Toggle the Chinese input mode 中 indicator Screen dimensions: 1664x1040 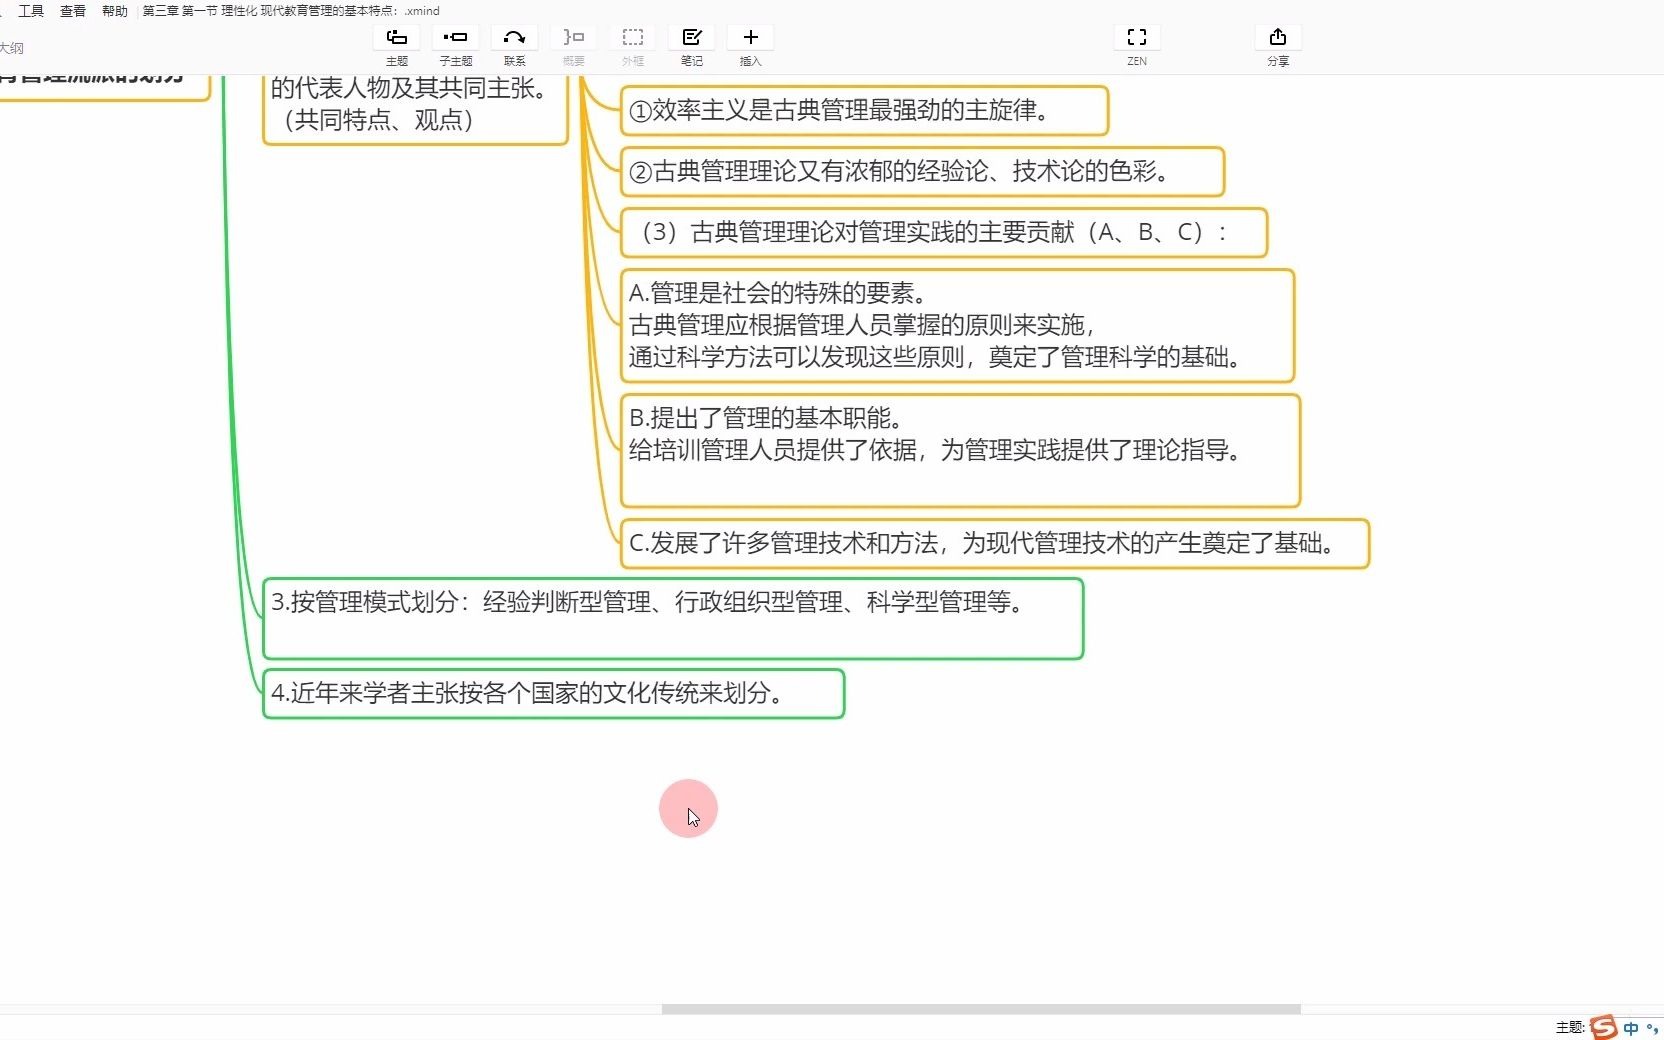click(1631, 1028)
